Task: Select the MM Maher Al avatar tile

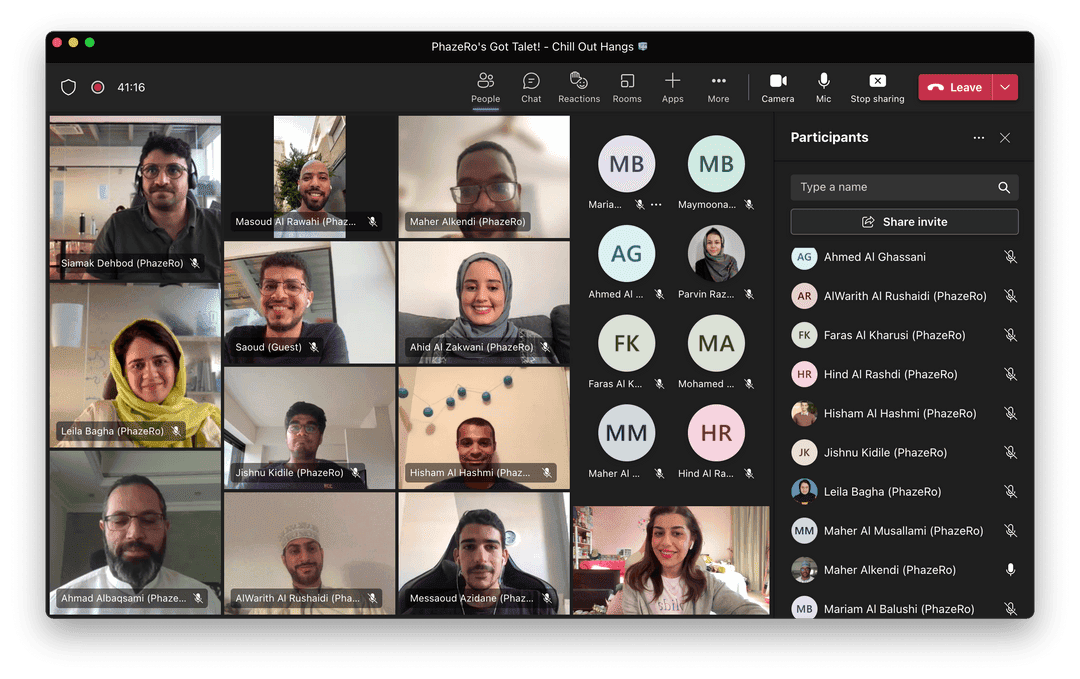Action: (626, 432)
